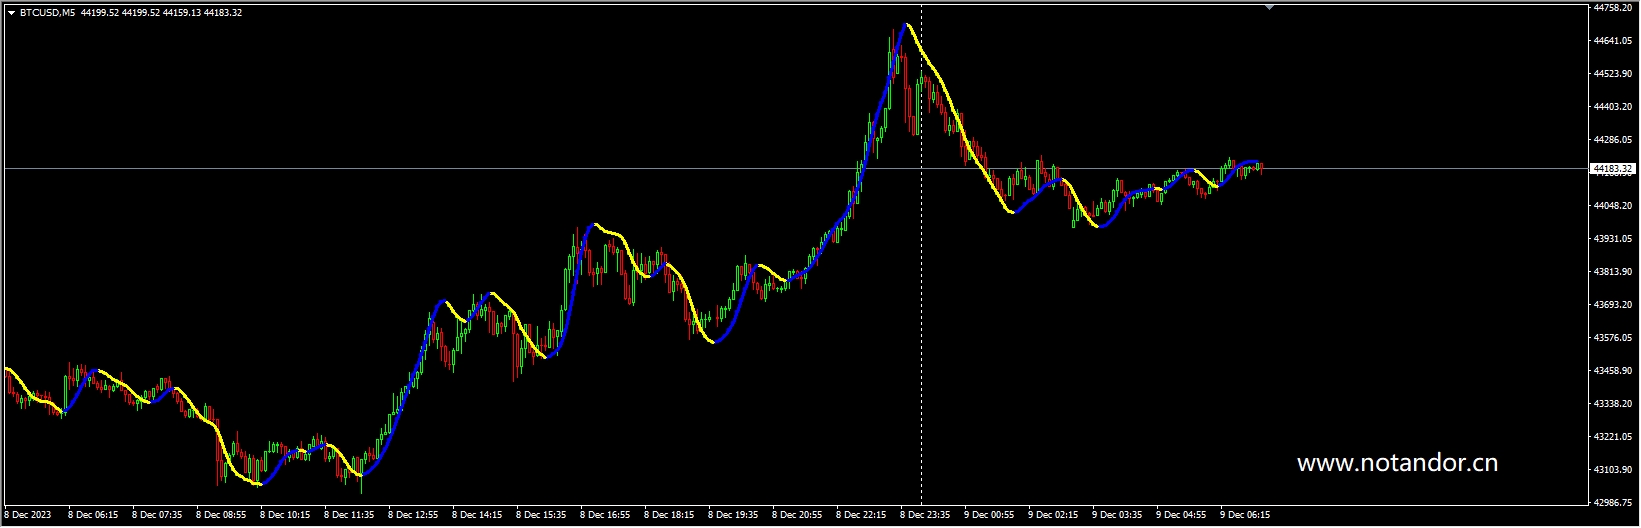
Task: Click the 8 Dec 10:15 time label
Action: [x=285, y=516]
